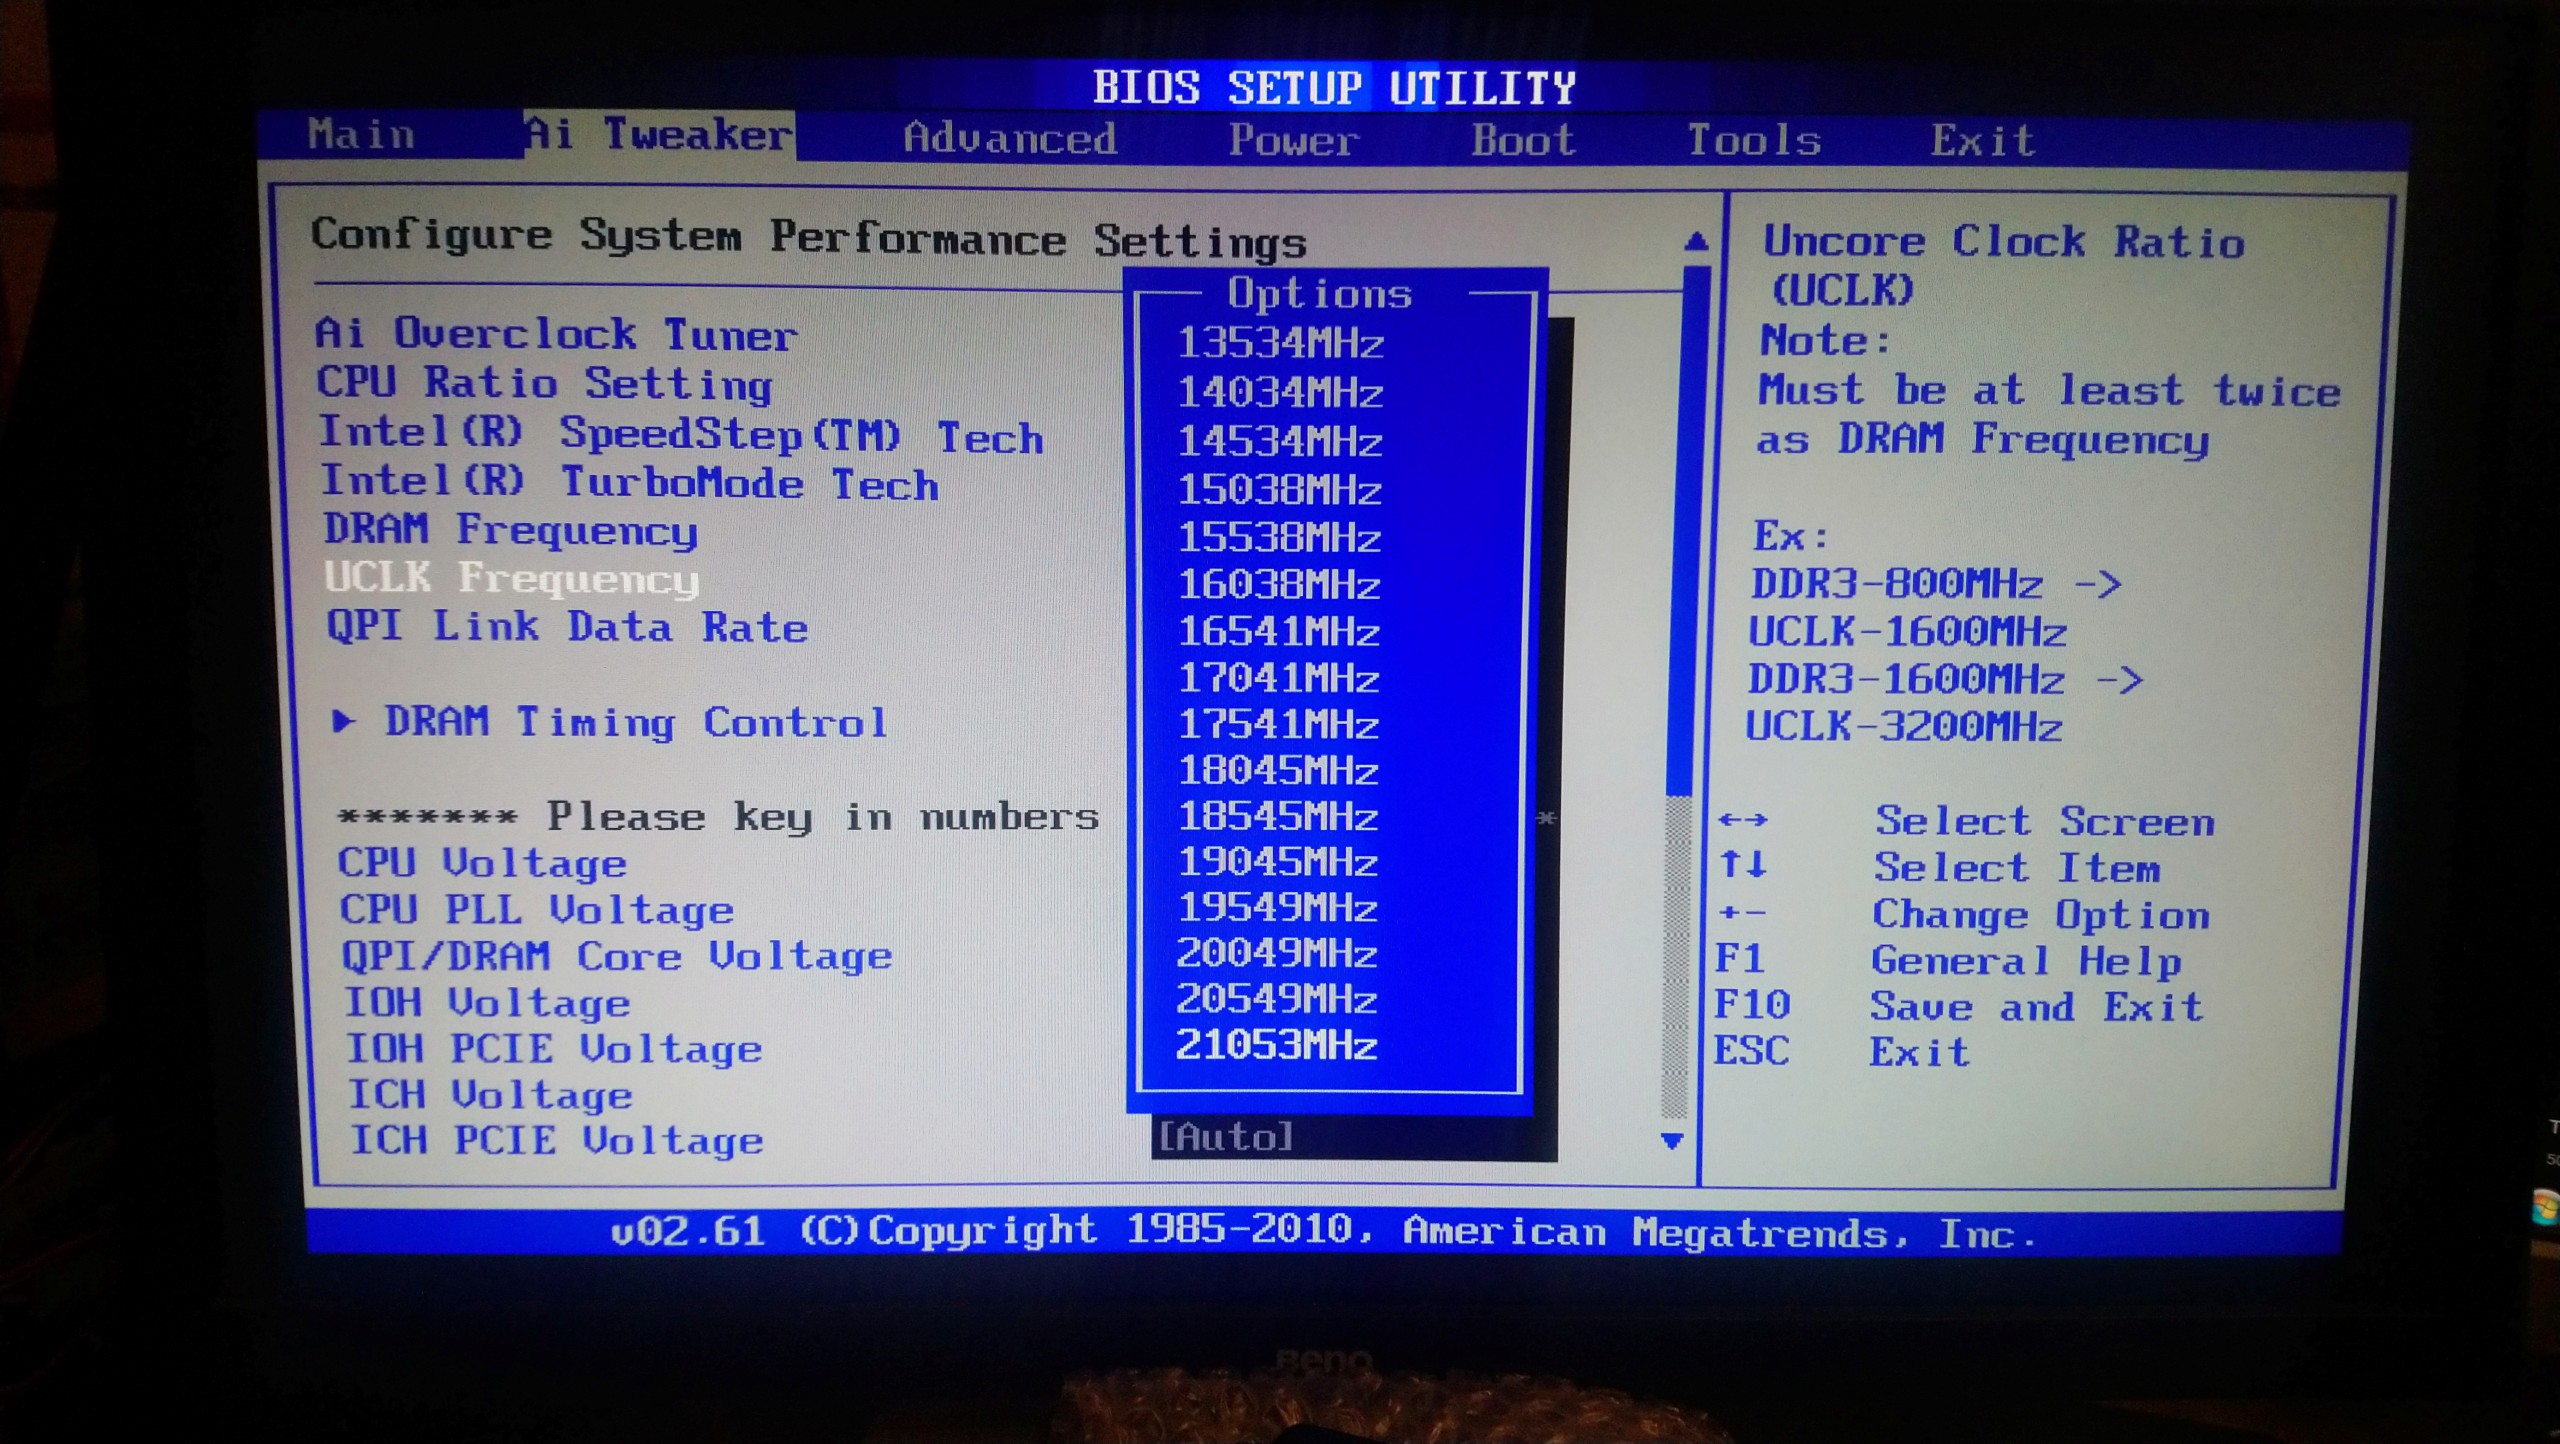Select Intel(R) SpeedStep(TM) Tech item
This screenshot has width=2560, height=1444.
click(x=681, y=435)
